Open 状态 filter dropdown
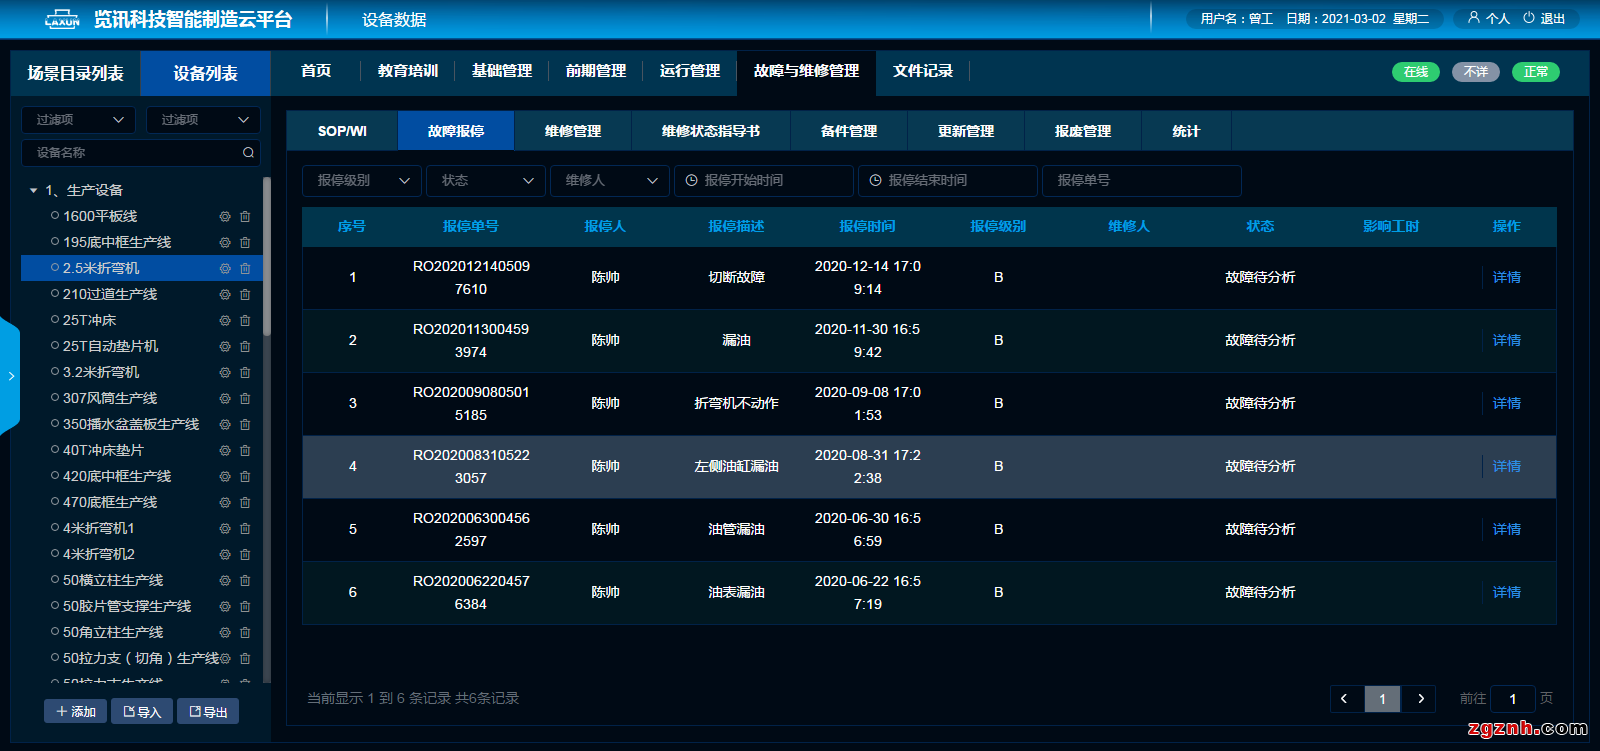Screen dimensions: 1600x751 (x=486, y=181)
